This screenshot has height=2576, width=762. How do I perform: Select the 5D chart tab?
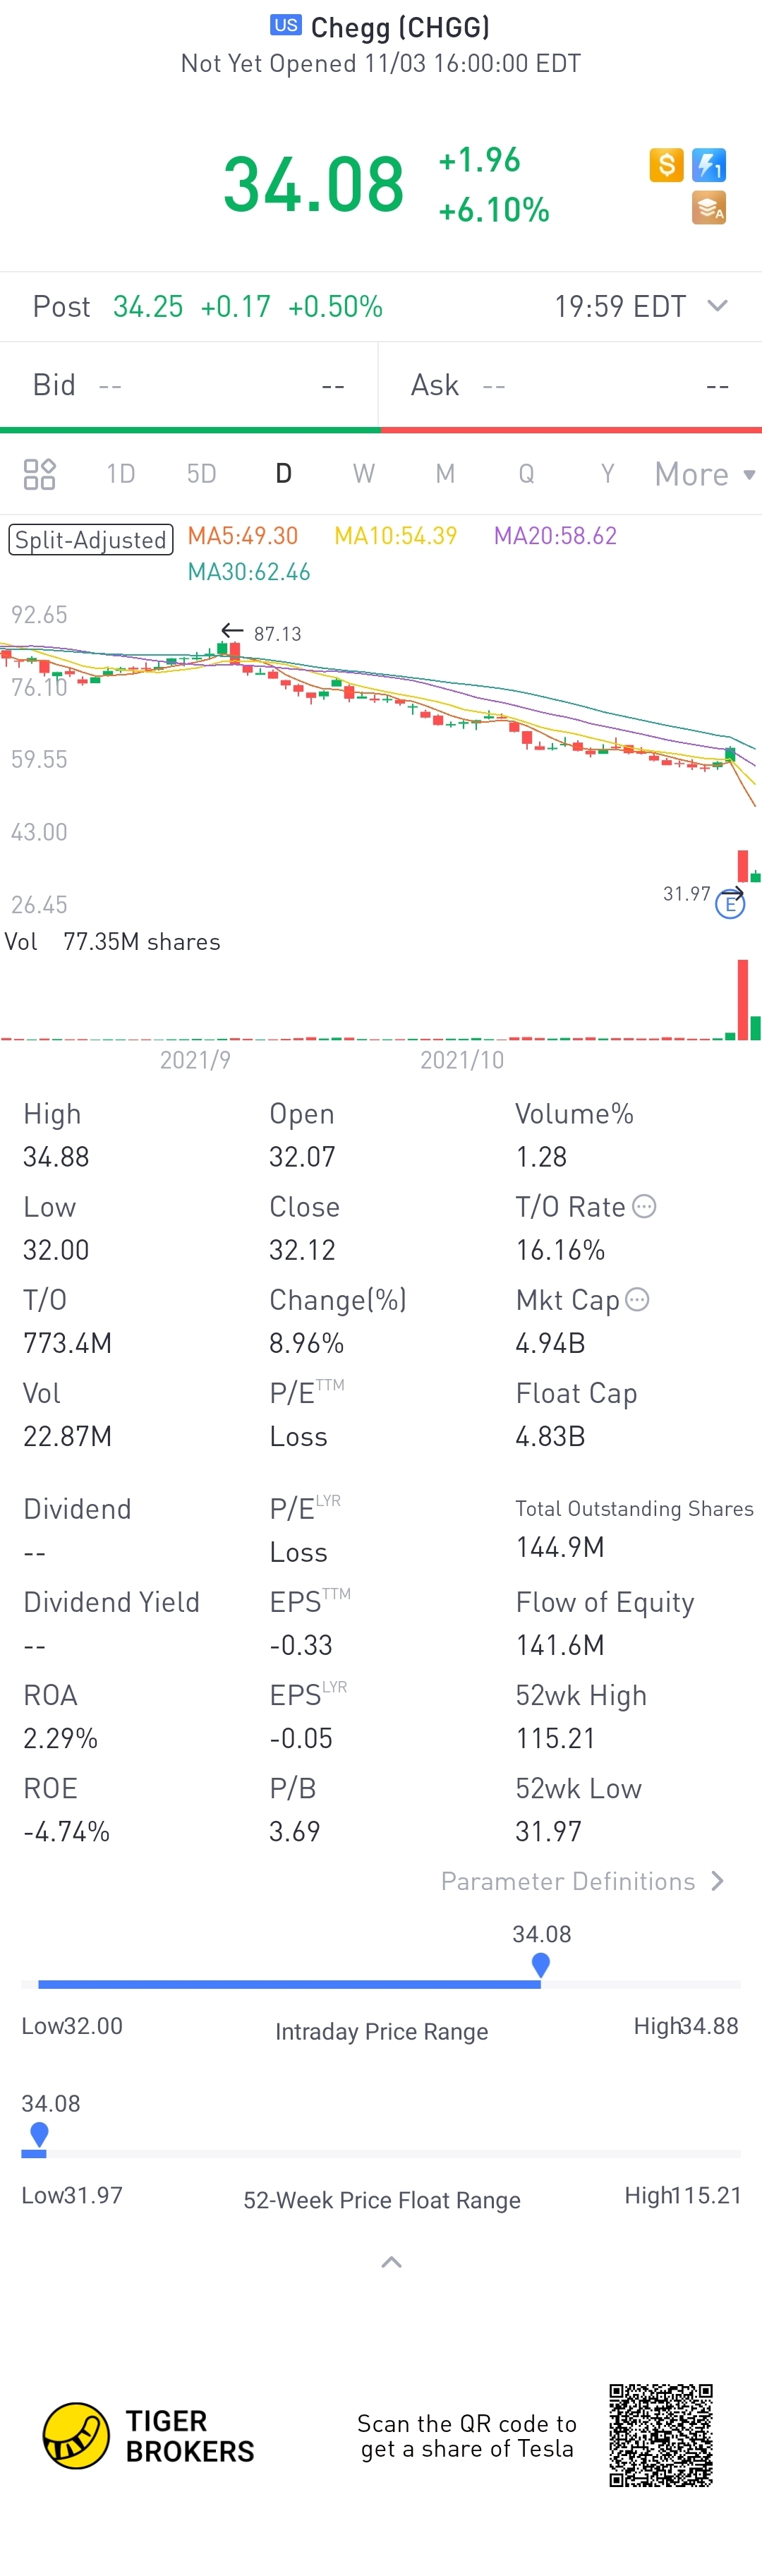coord(202,474)
